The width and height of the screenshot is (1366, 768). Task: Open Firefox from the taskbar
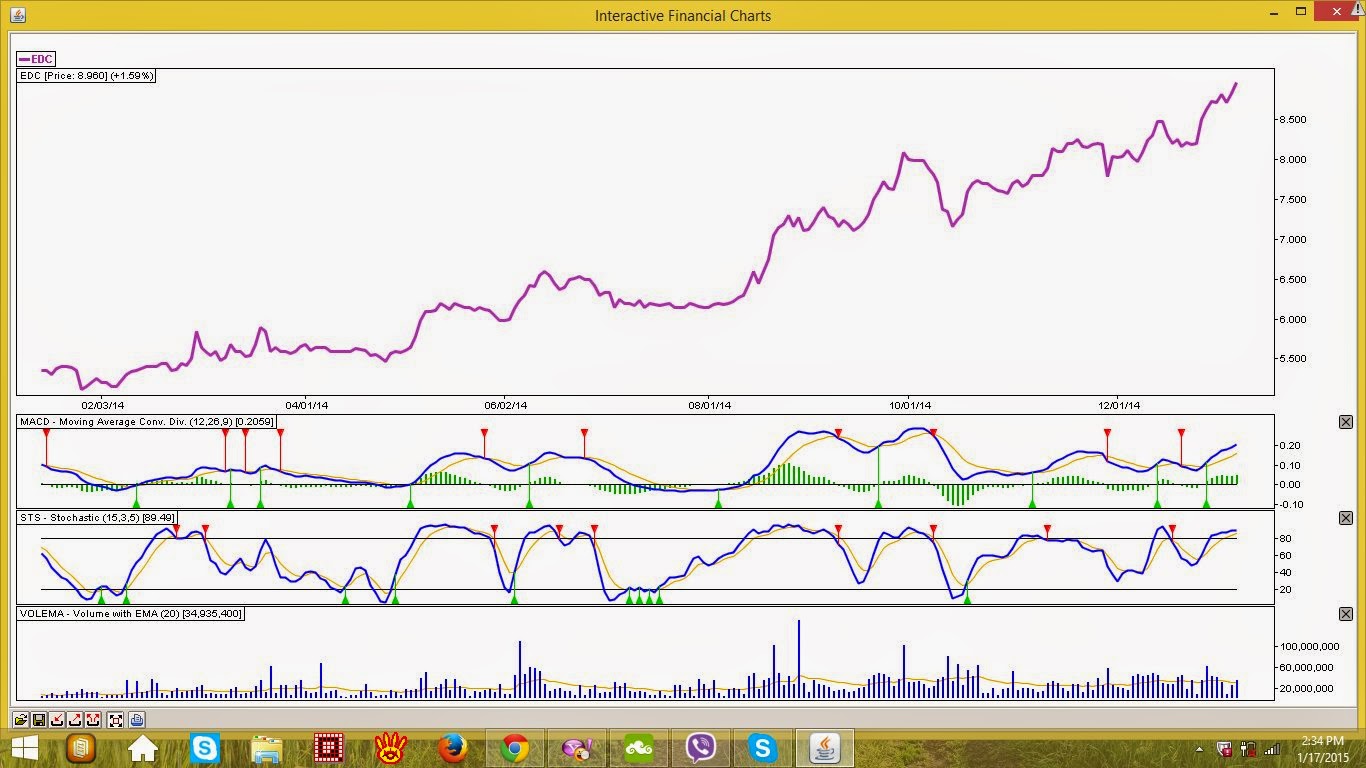453,747
